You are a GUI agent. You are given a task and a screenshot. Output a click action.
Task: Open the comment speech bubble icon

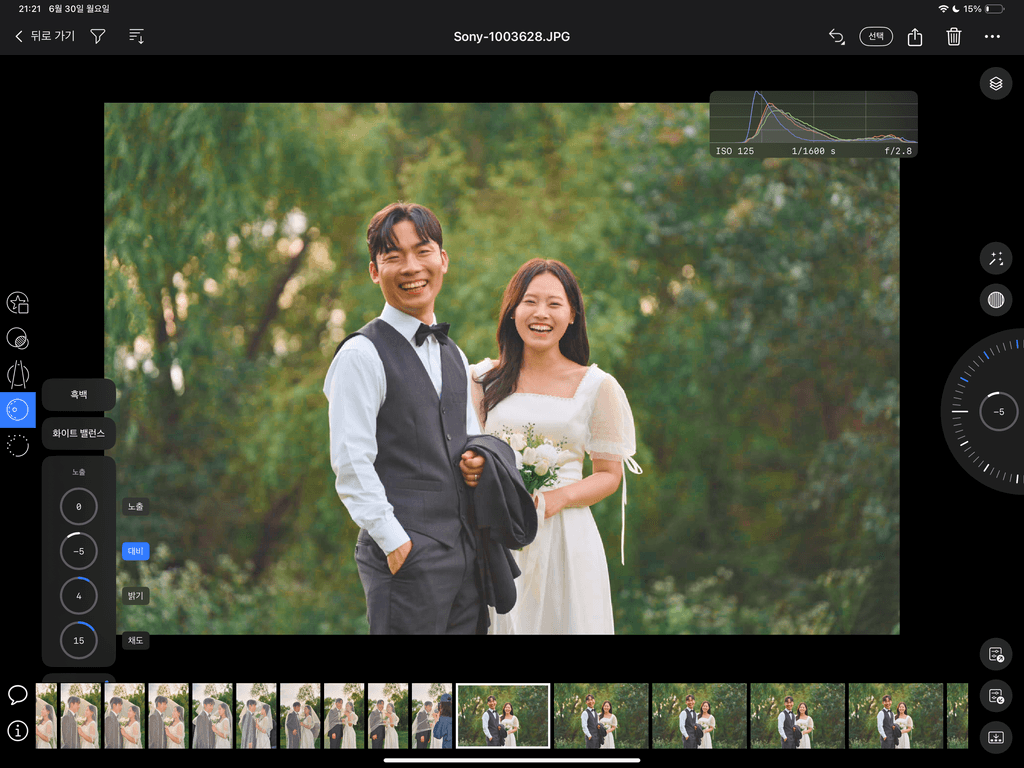[18, 695]
